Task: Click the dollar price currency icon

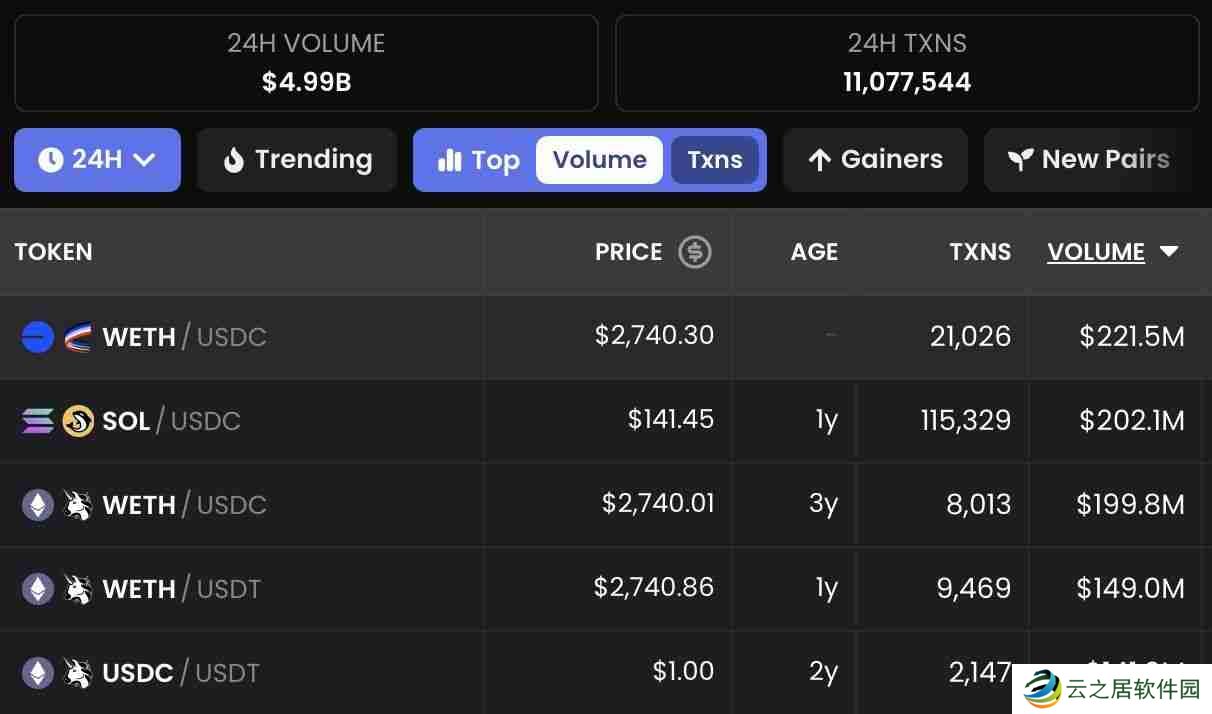Action: [x=695, y=252]
